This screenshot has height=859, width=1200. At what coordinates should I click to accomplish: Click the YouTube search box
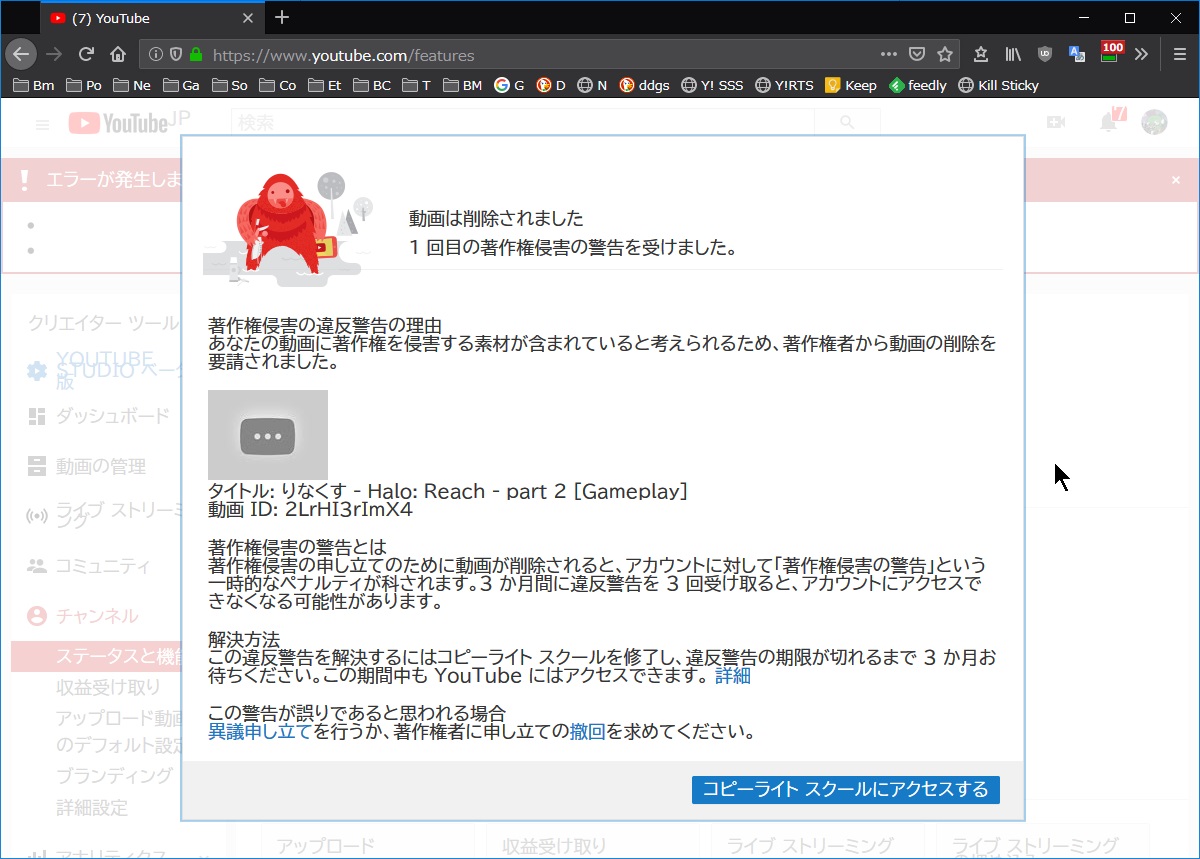tap(522, 122)
